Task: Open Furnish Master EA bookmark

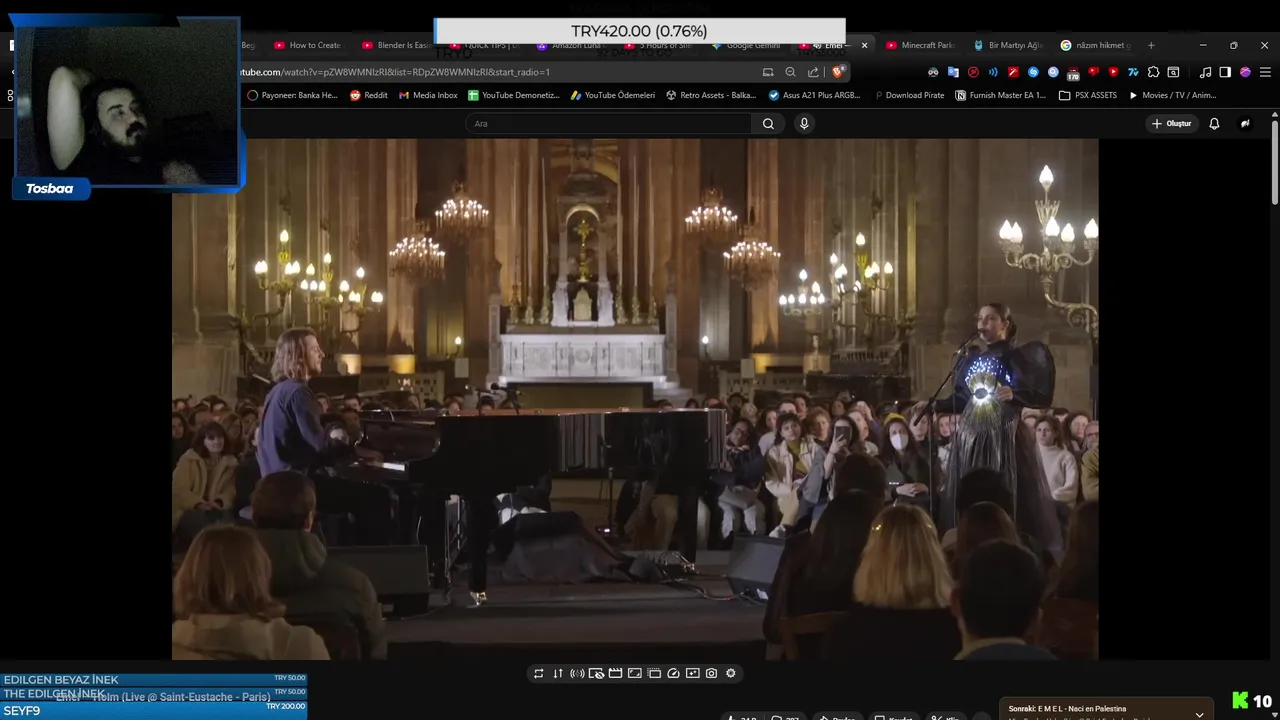Action: tap(1001, 95)
